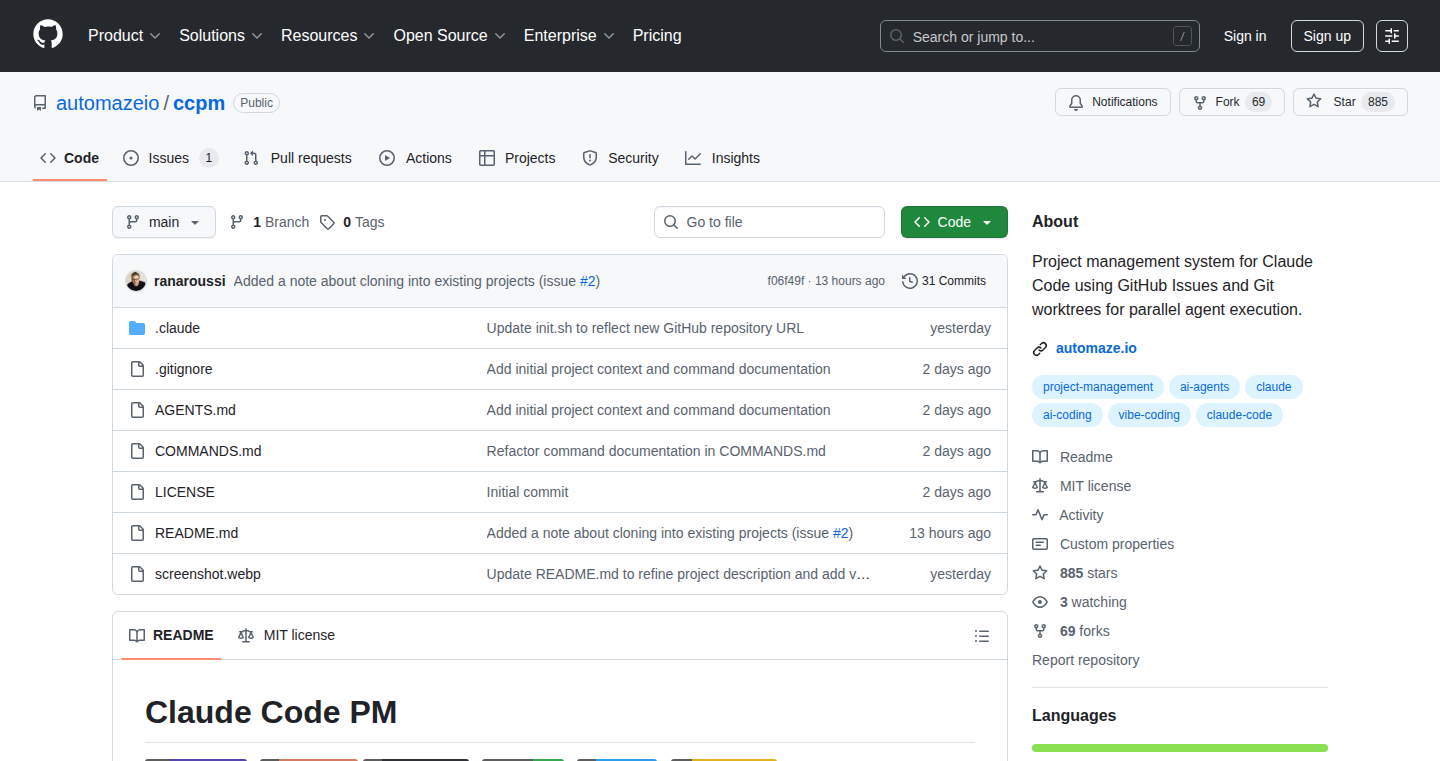Image resolution: width=1440 pixels, height=761 pixels.
Task: Click commit hash f06f49f
Action: coord(785,281)
